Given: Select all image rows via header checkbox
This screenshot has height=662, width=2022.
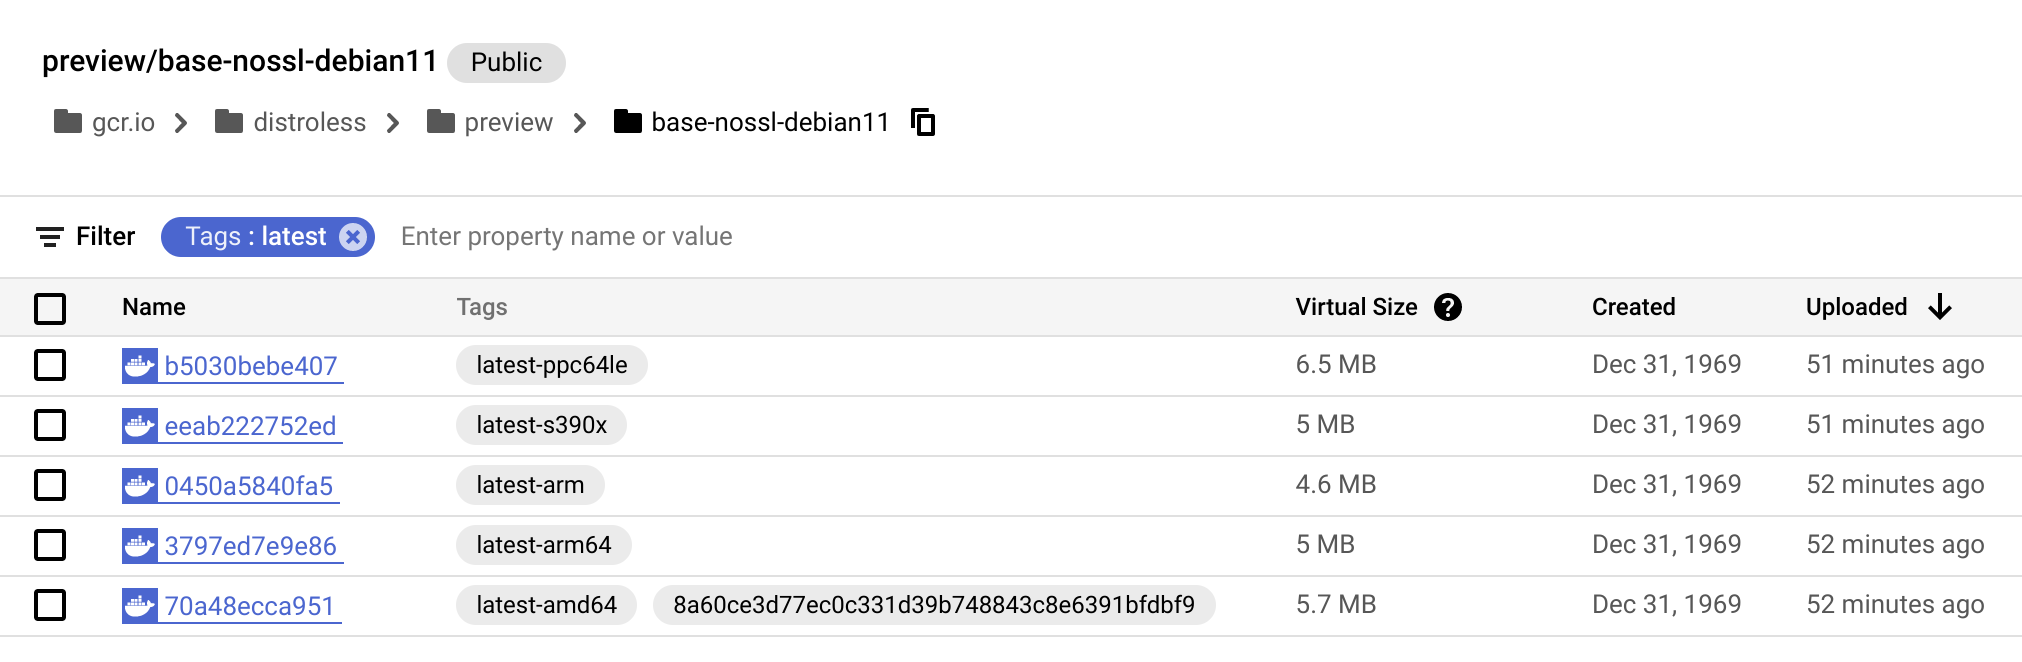Looking at the screenshot, I should point(50,309).
